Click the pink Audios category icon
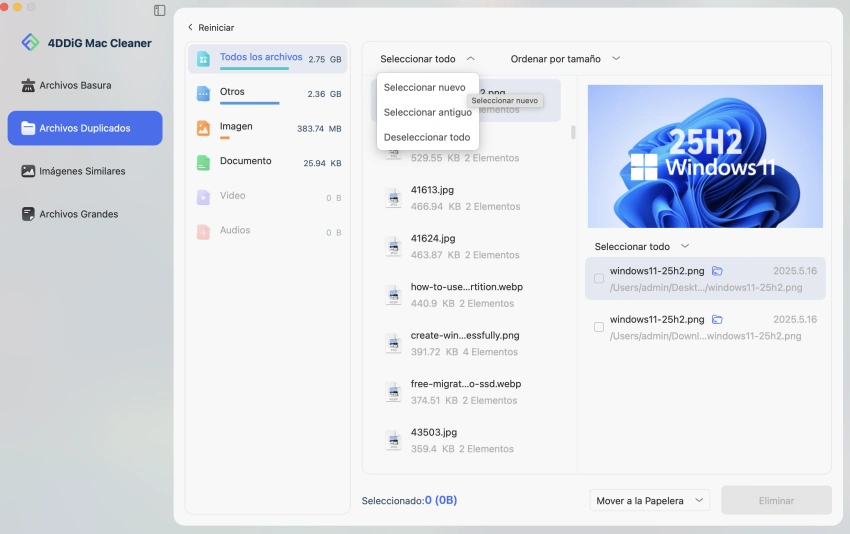Screen dimensions: 850x534 pos(203,232)
